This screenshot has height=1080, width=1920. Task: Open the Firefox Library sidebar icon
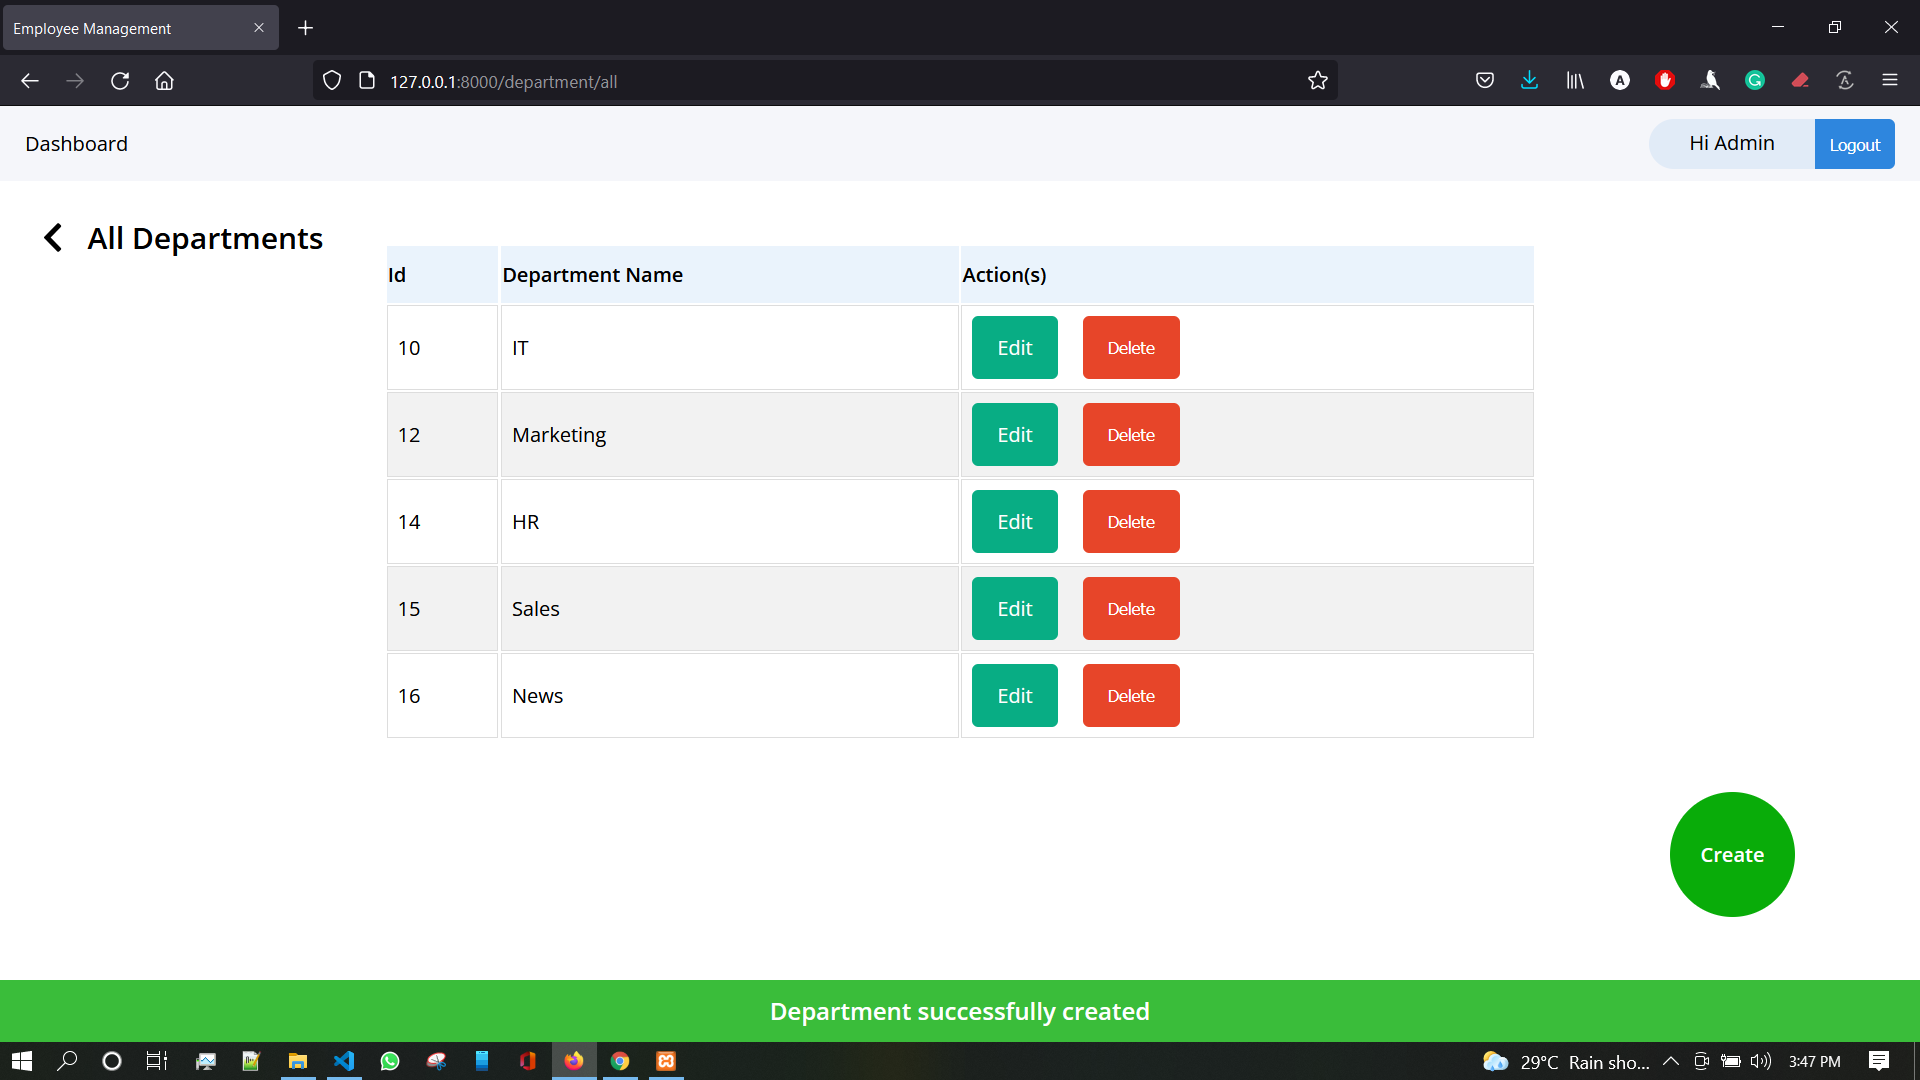pos(1574,80)
